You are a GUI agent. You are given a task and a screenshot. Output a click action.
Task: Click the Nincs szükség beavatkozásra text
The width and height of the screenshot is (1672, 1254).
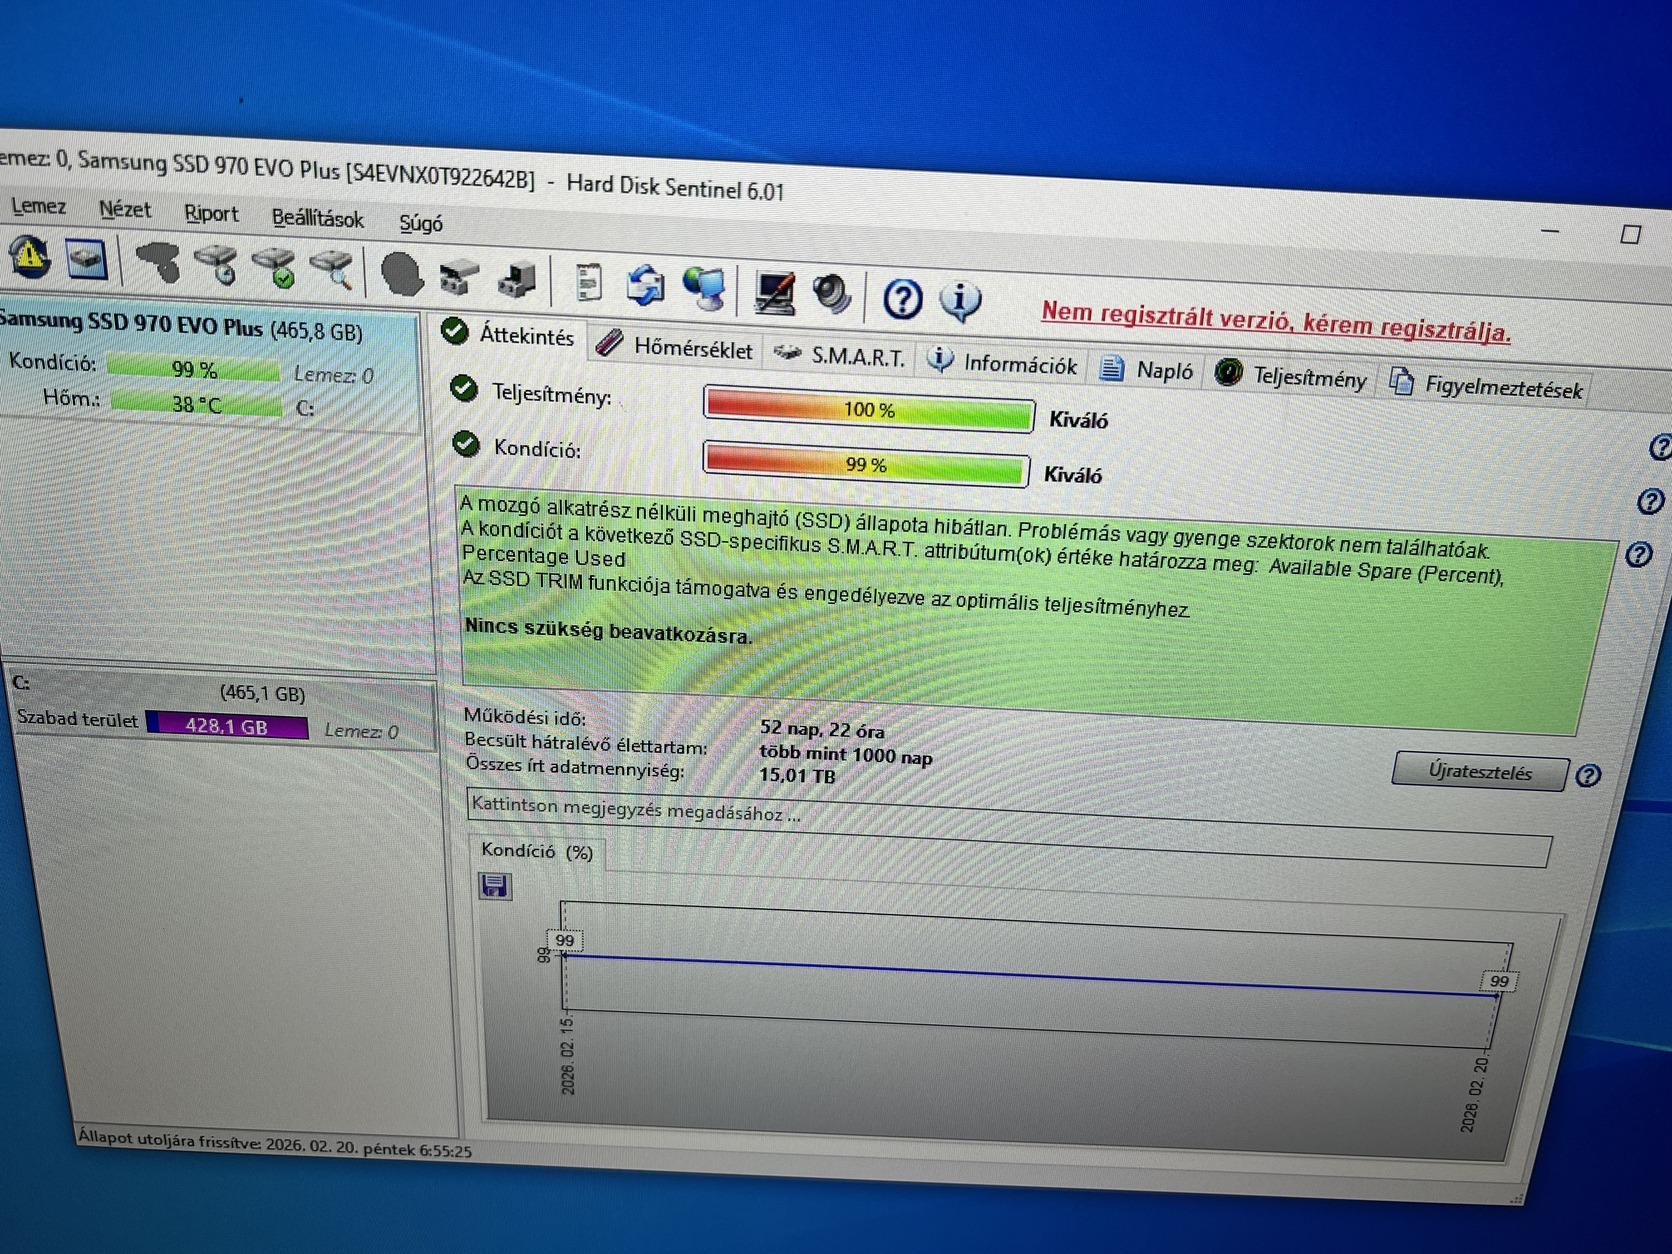tap(608, 630)
